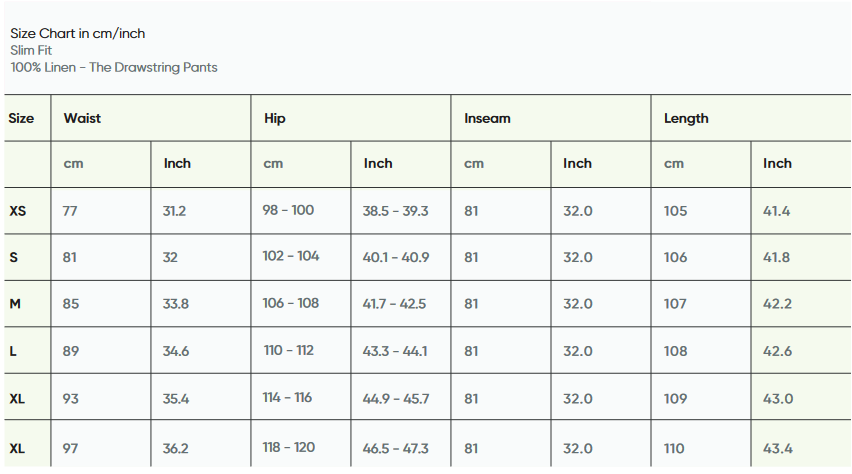Screen dimensions: 852x474
Task: Click the hip range 118 - 120 cell
Action: (288, 447)
